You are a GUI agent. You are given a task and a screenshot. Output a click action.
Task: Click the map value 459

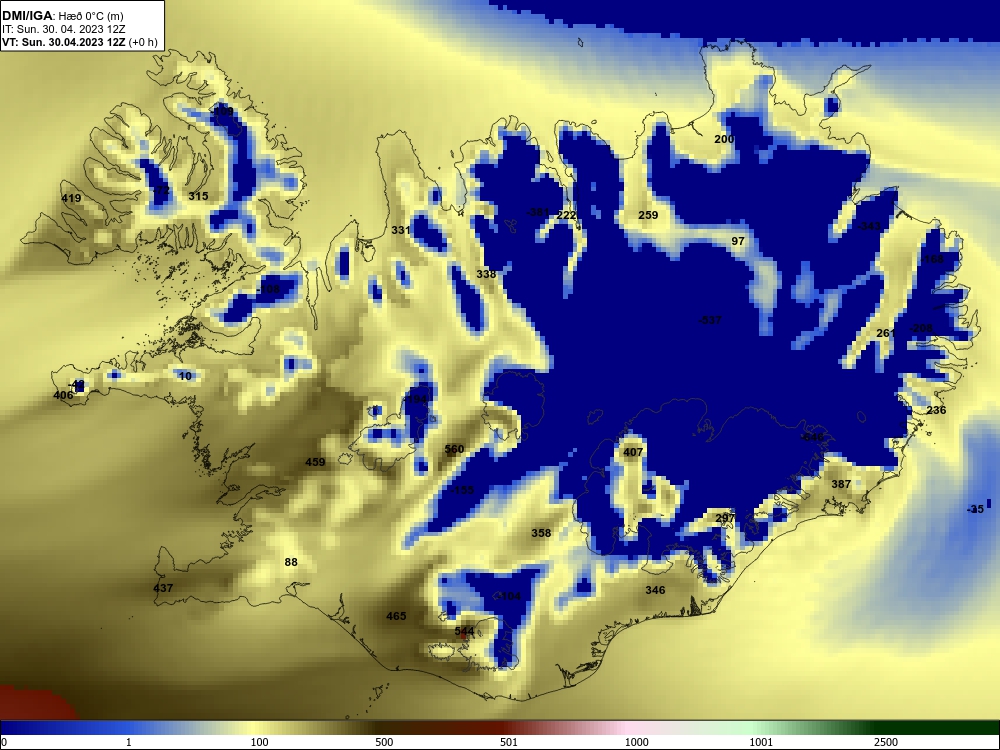point(315,462)
